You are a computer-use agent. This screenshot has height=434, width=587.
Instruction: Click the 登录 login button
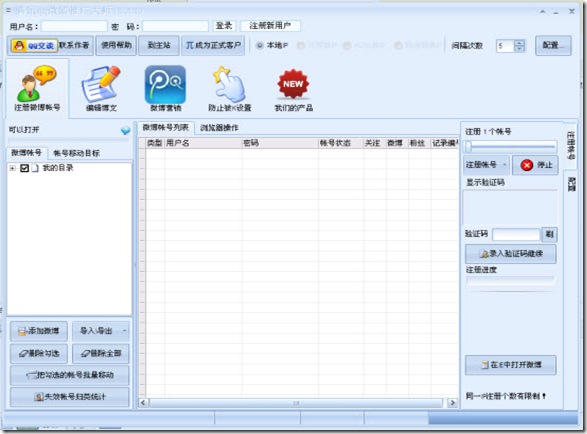(224, 26)
